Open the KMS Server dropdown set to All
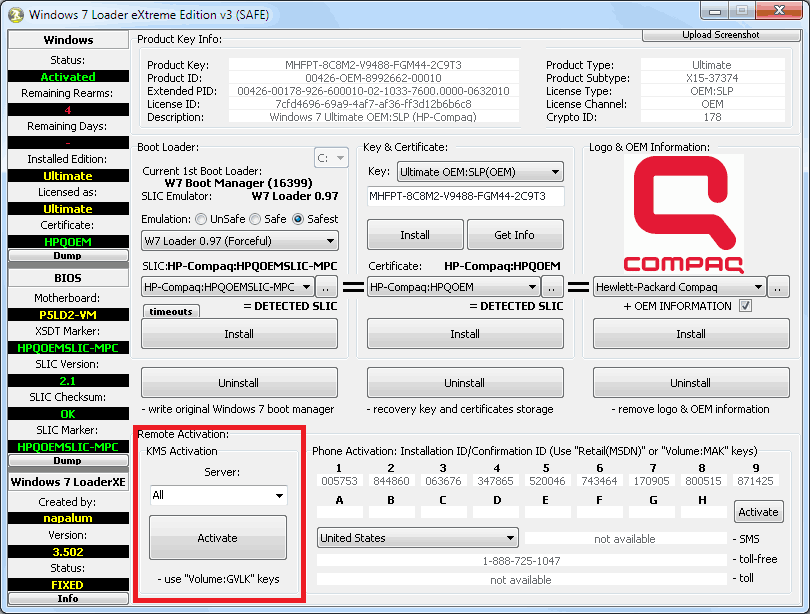Screen dimensions: 810x614 coord(218,495)
